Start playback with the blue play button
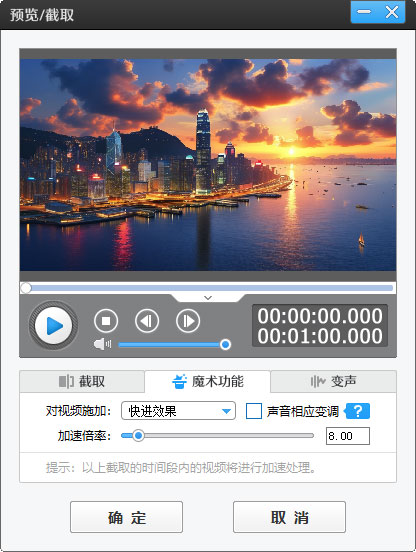 53,325
